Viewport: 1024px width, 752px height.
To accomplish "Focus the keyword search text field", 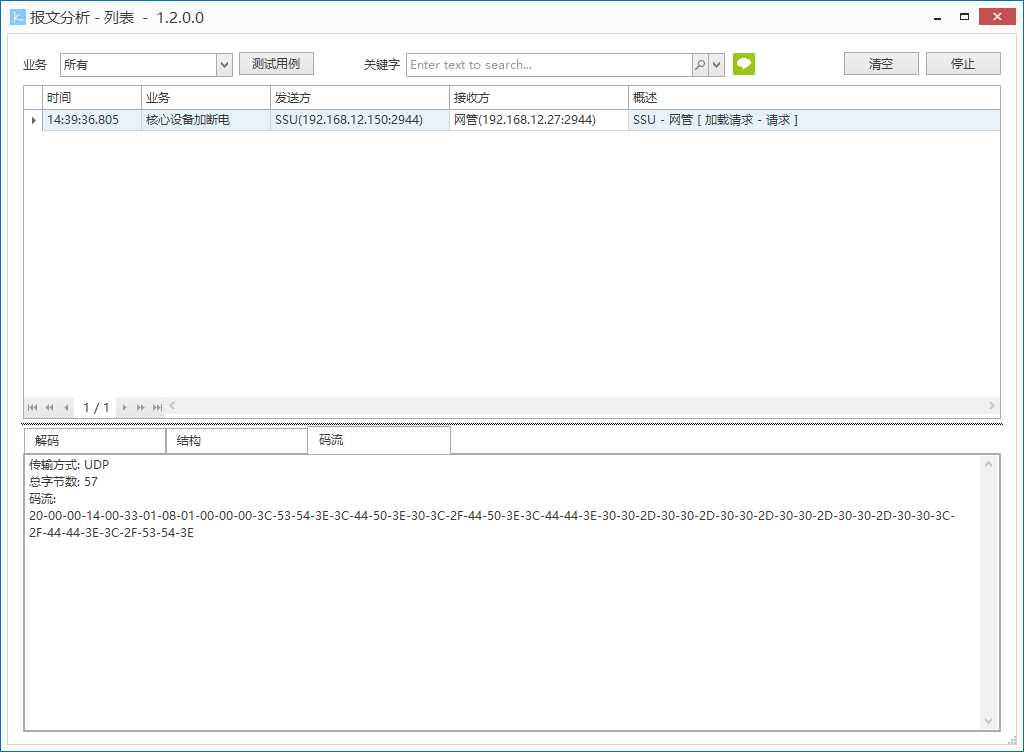I will tap(549, 65).
